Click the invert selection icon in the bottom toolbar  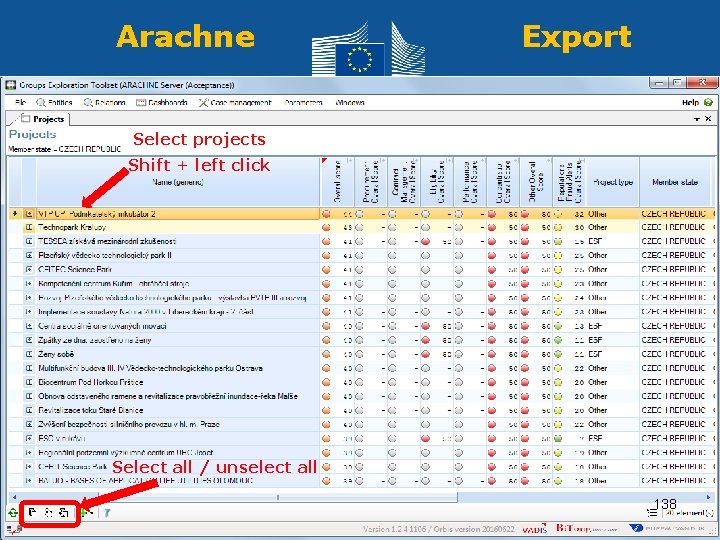(x=64, y=512)
